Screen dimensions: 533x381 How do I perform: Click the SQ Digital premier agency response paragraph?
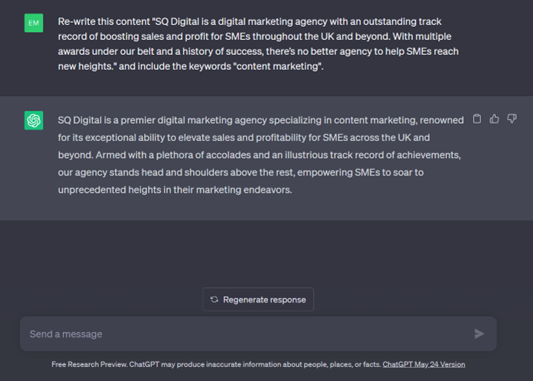coord(261,155)
